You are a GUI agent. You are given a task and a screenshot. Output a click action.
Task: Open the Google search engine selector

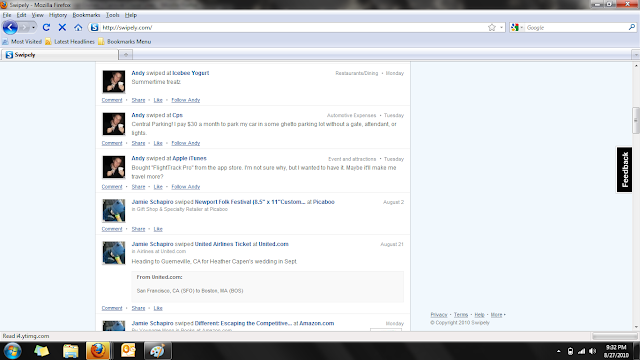tap(517, 27)
